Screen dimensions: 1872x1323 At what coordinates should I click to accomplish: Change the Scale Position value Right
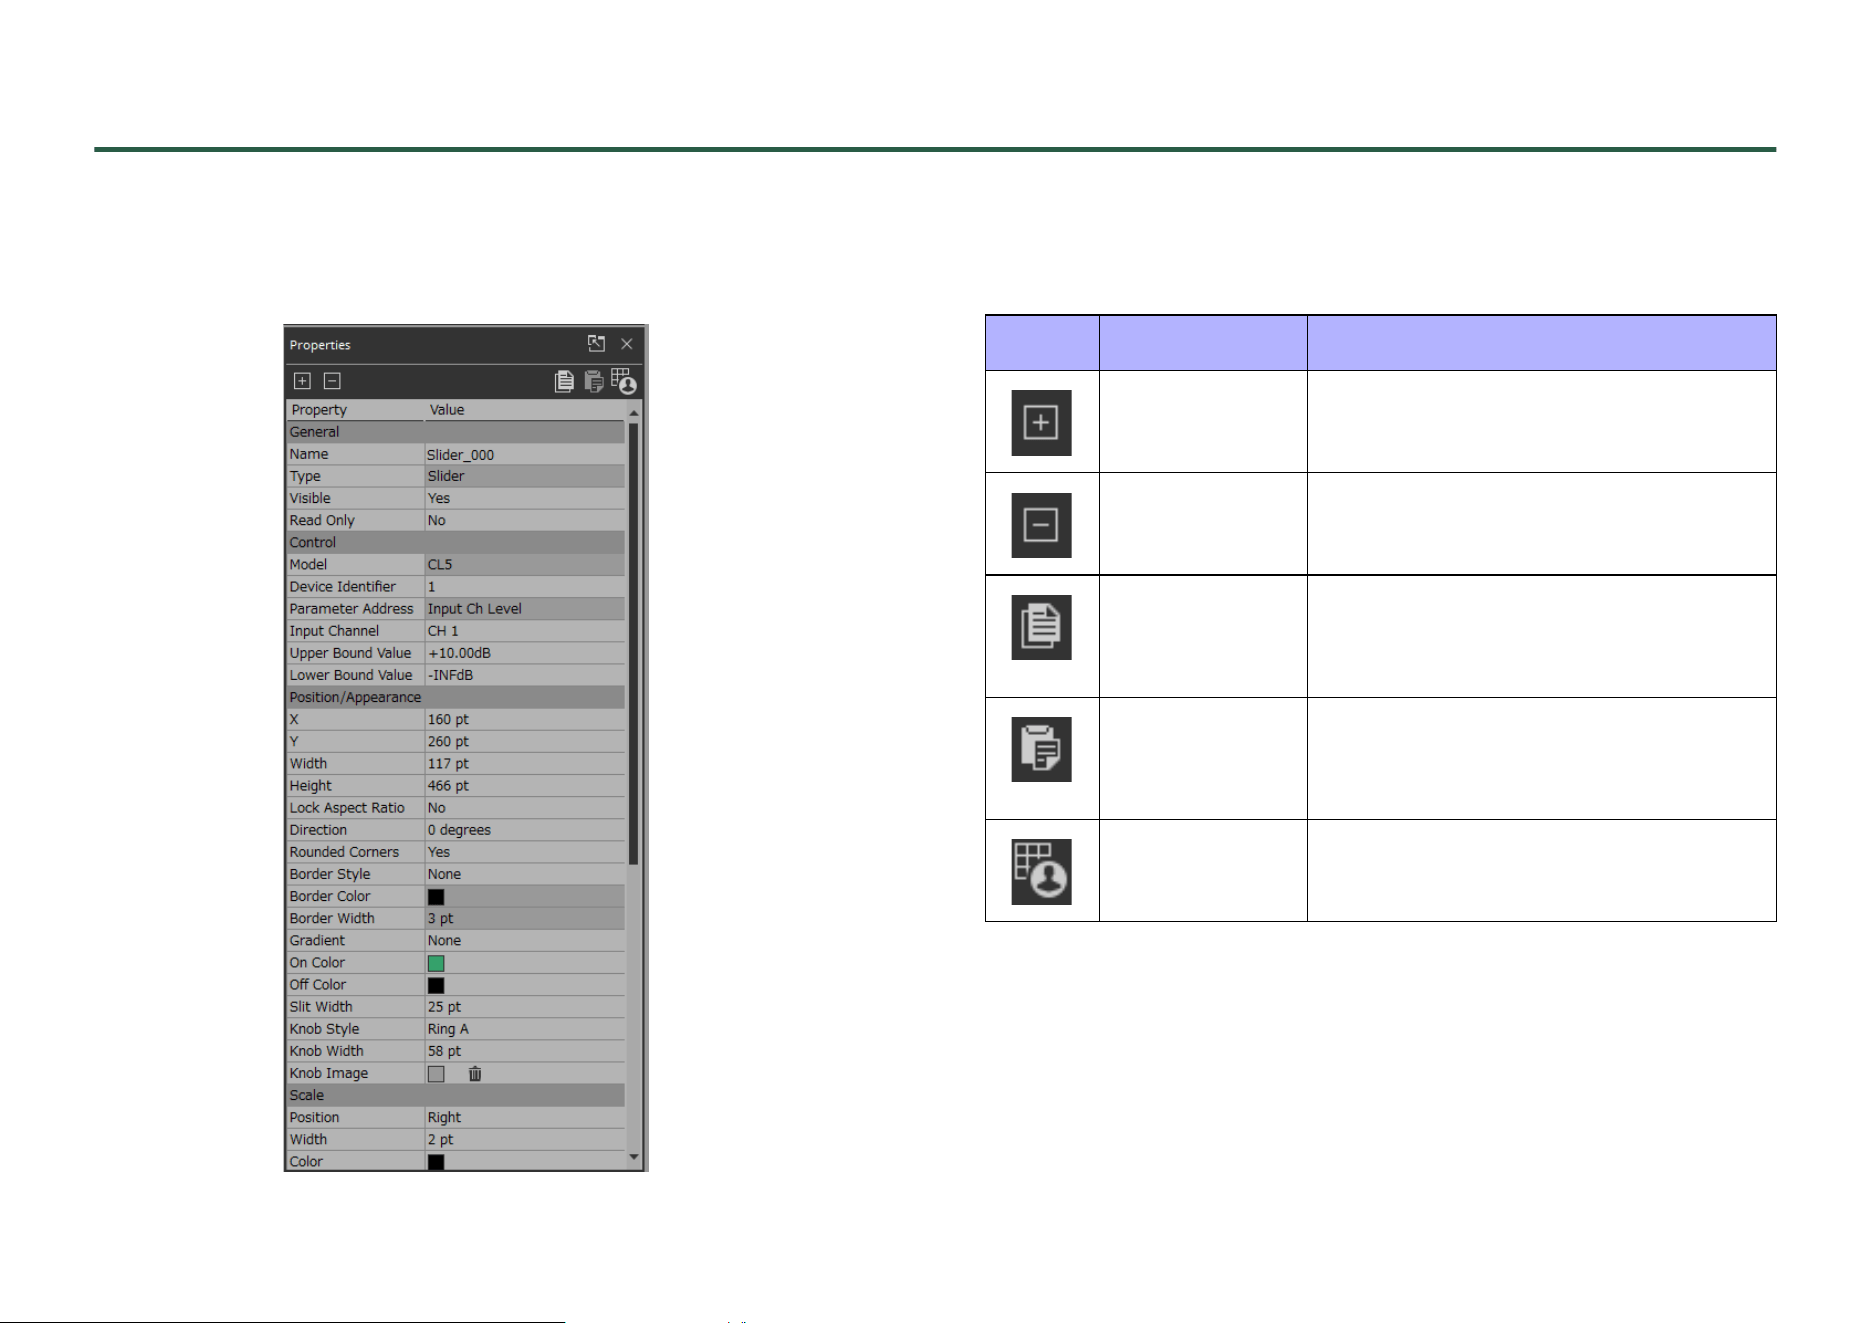coord(525,1117)
